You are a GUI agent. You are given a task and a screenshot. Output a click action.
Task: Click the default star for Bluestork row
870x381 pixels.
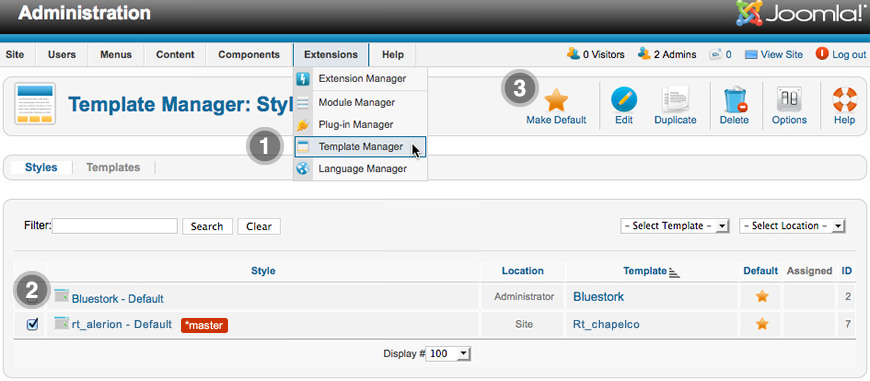[x=762, y=297]
